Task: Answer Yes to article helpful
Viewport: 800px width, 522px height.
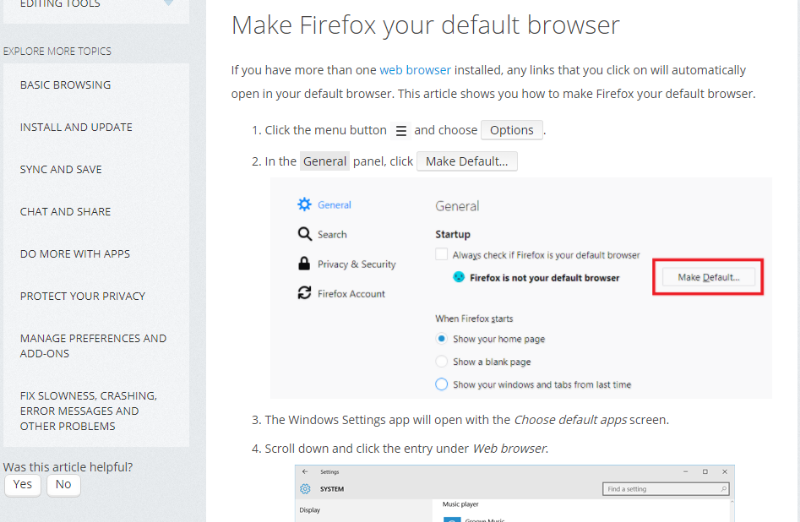Action: 22,485
